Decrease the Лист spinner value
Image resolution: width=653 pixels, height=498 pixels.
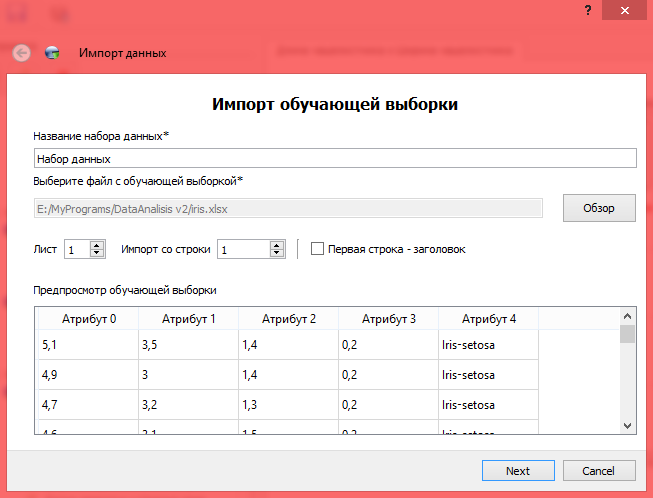pyautogui.click(x=97, y=253)
